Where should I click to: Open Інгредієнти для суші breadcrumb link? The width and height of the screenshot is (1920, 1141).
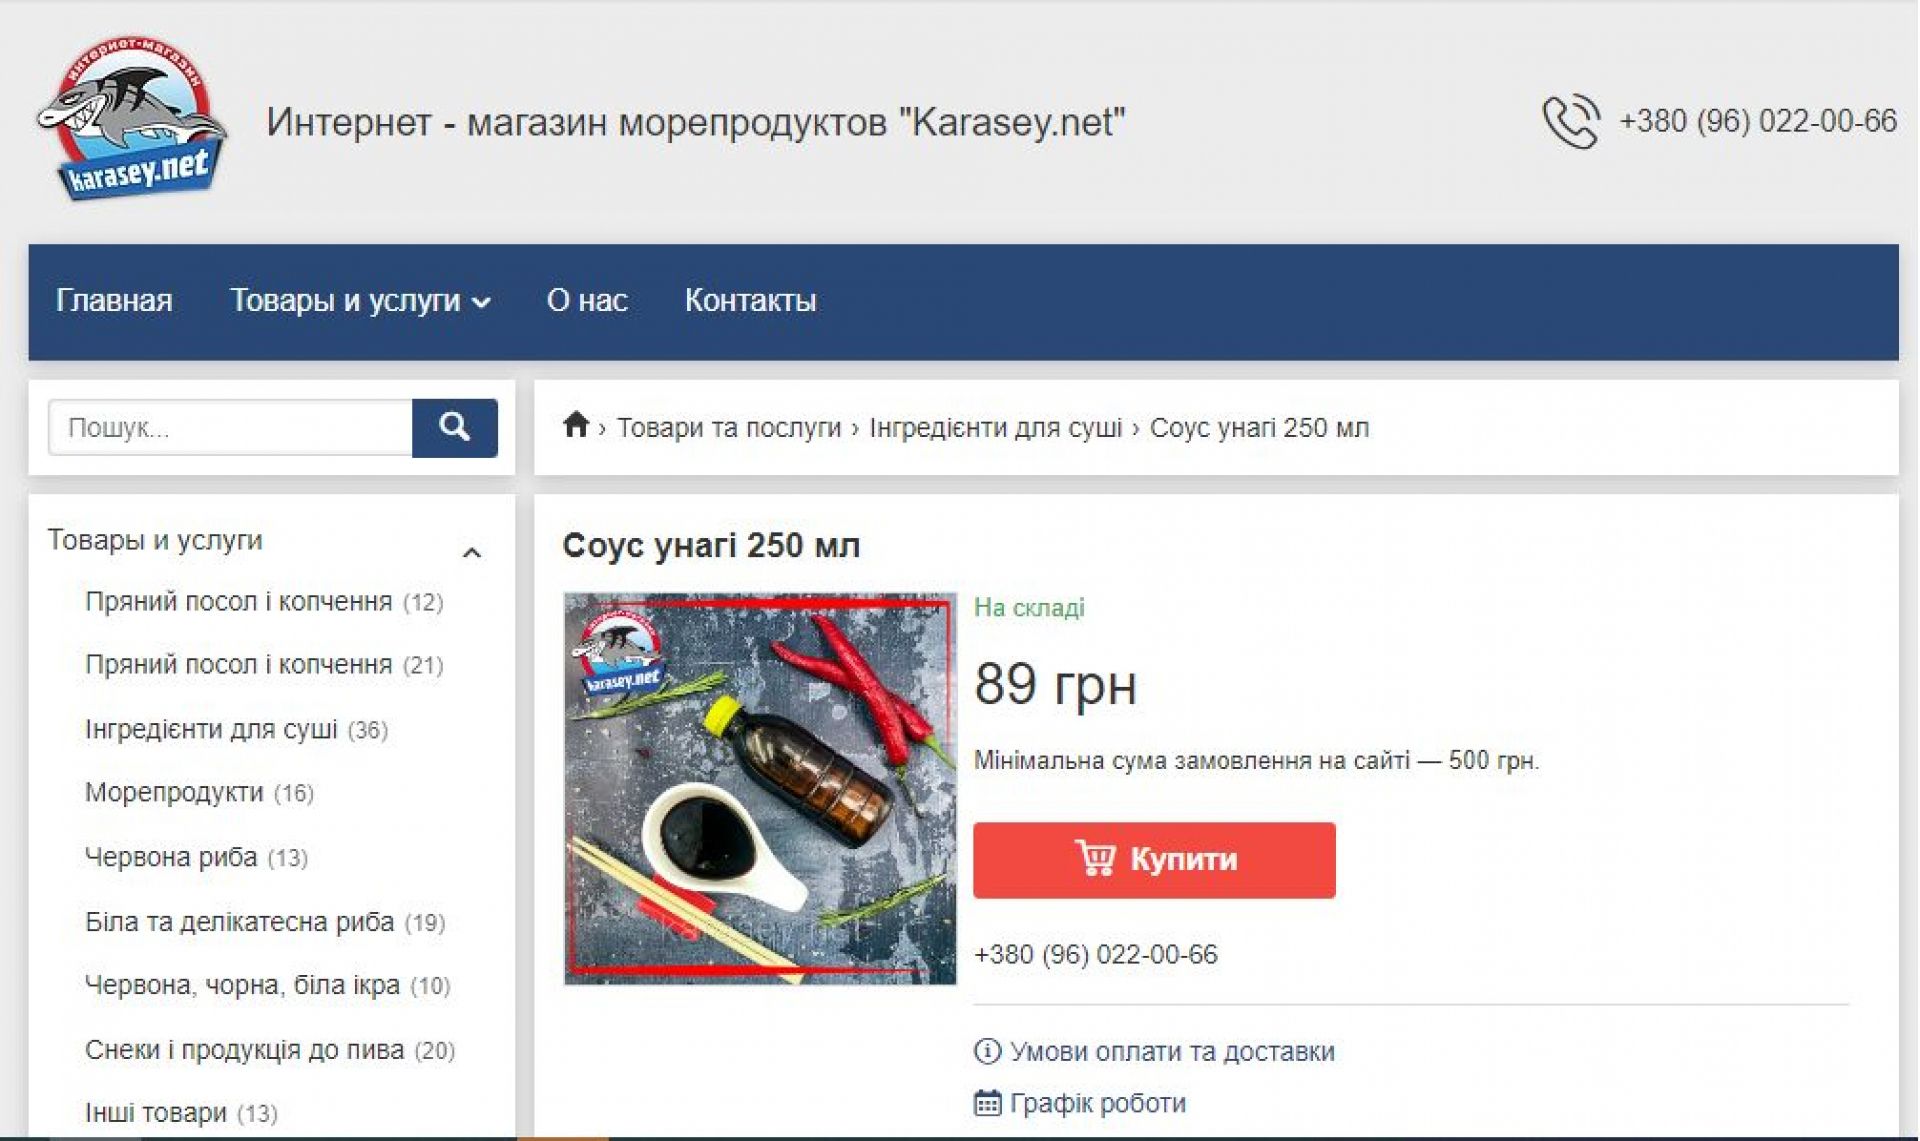click(995, 428)
